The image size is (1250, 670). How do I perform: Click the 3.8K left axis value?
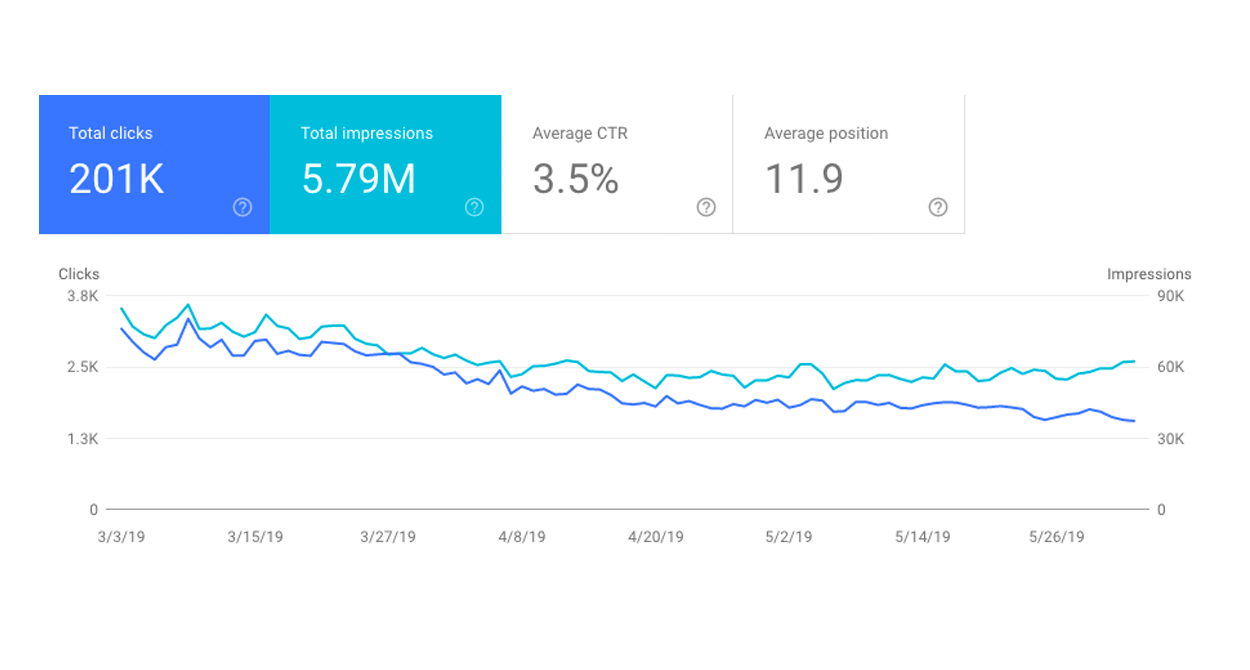82,296
